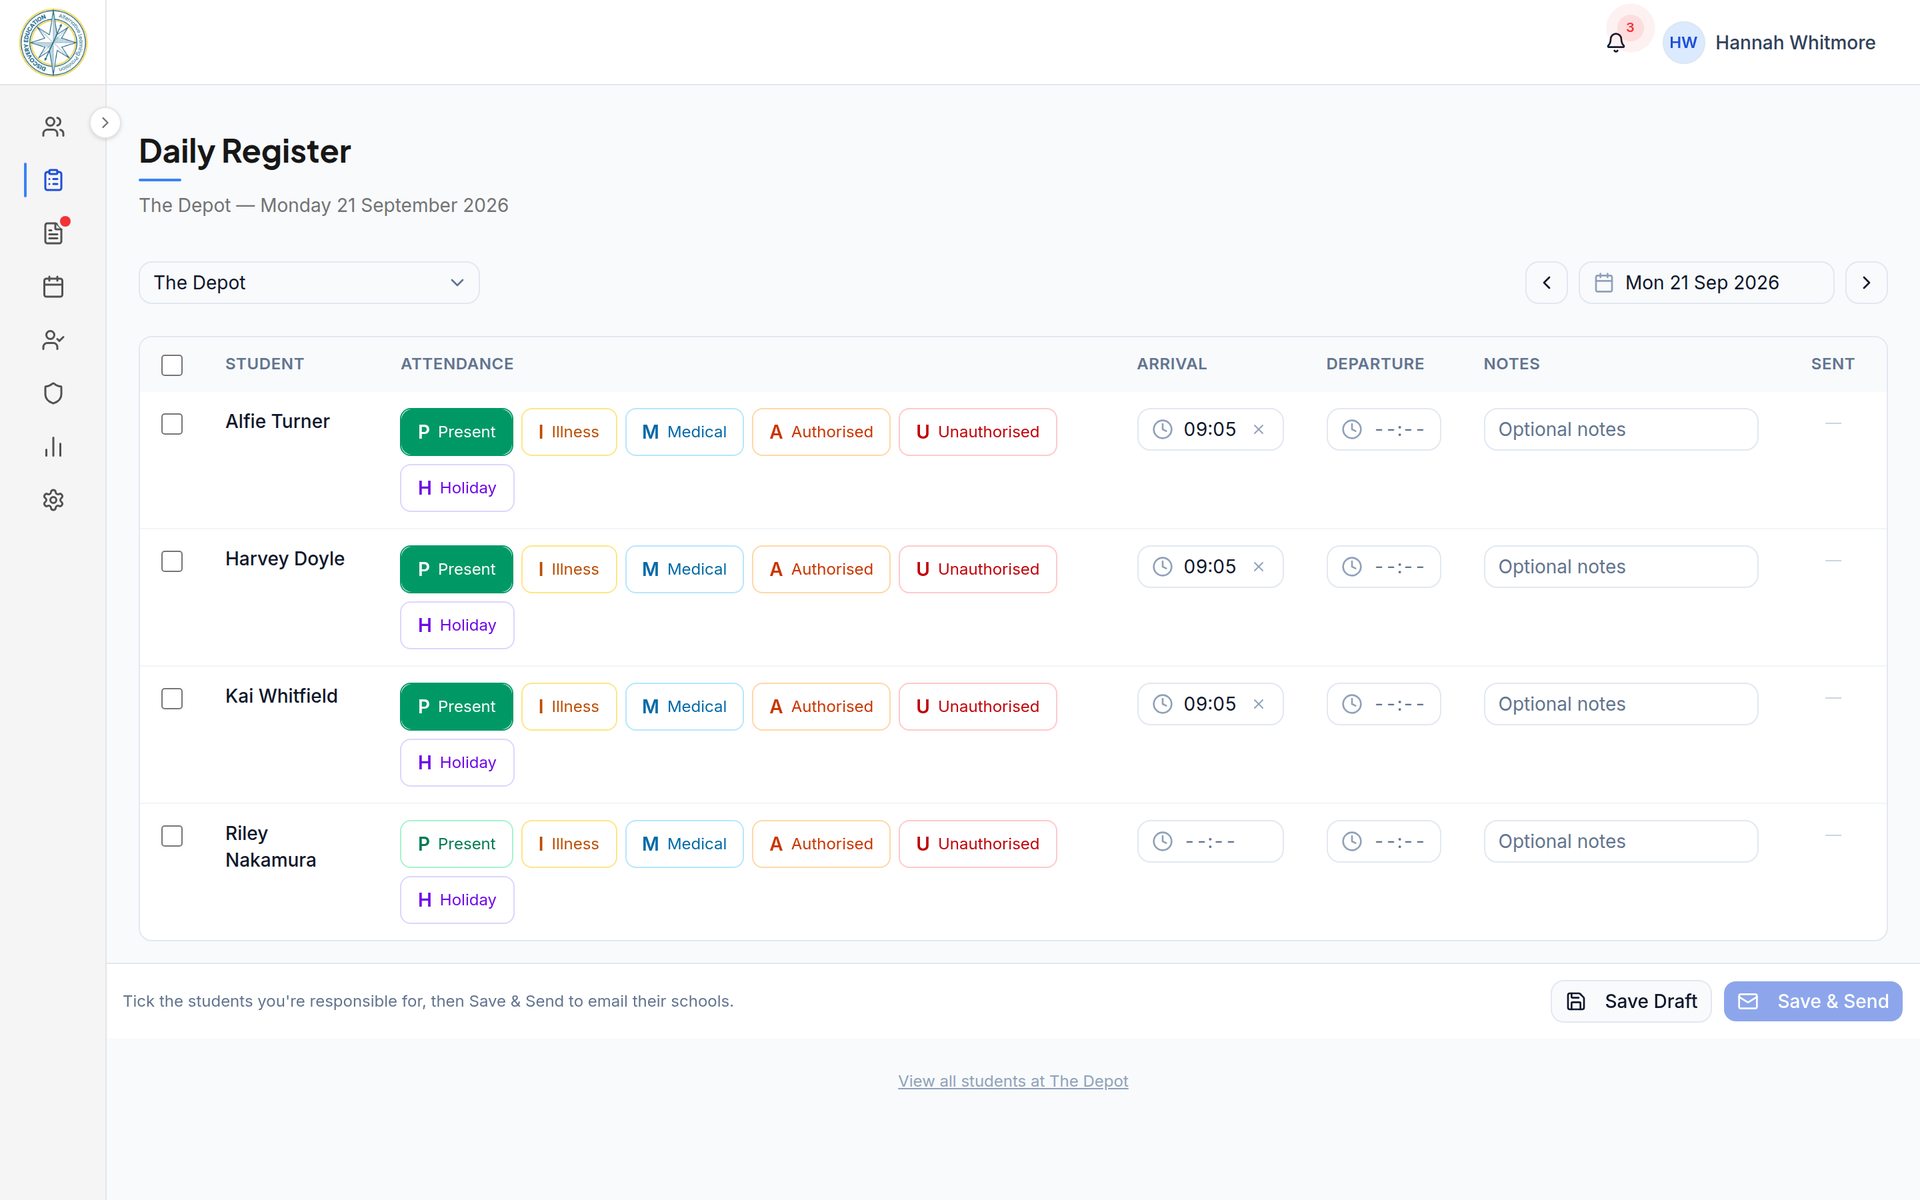Set Alfie Turner's departure time field

pyautogui.click(x=1383, y=430)
